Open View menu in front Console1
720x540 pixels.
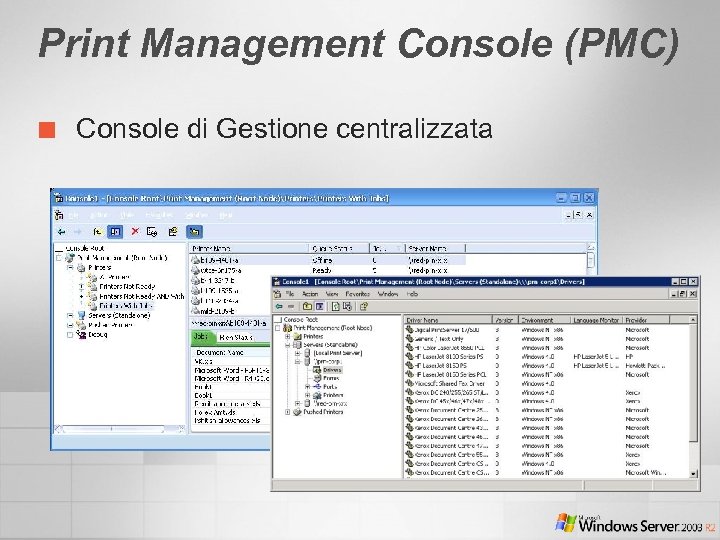coord(332,294)
